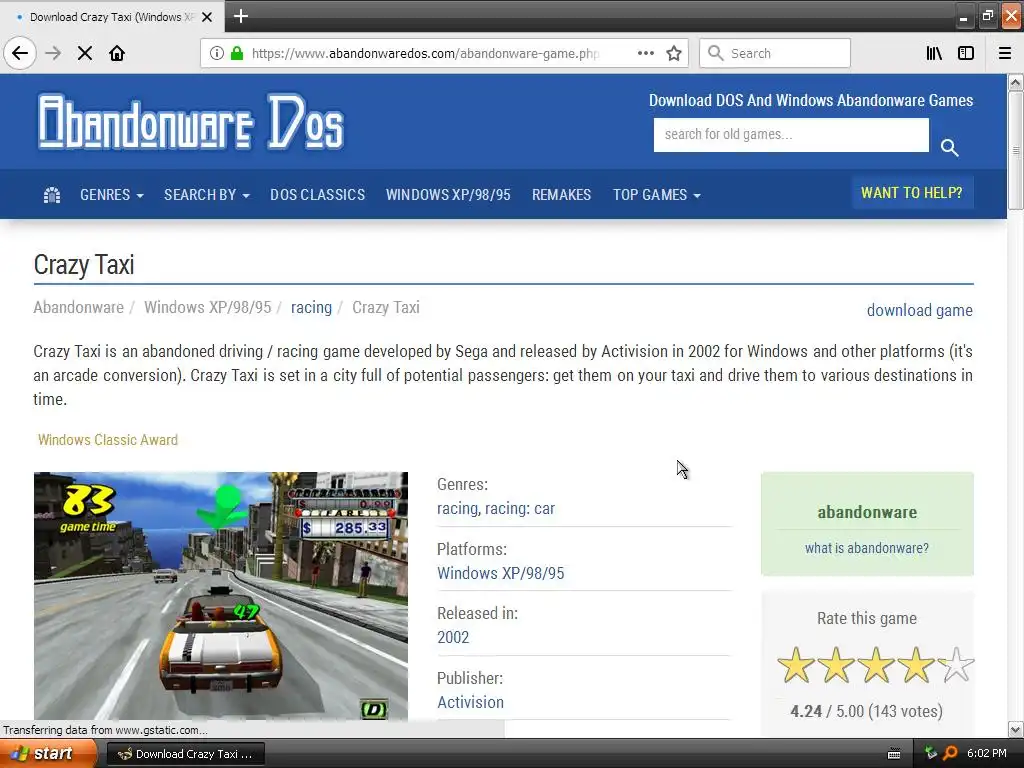Click the Want To Help? button
The height and width of the screenshot is (768, 1024).
point(912,193)
